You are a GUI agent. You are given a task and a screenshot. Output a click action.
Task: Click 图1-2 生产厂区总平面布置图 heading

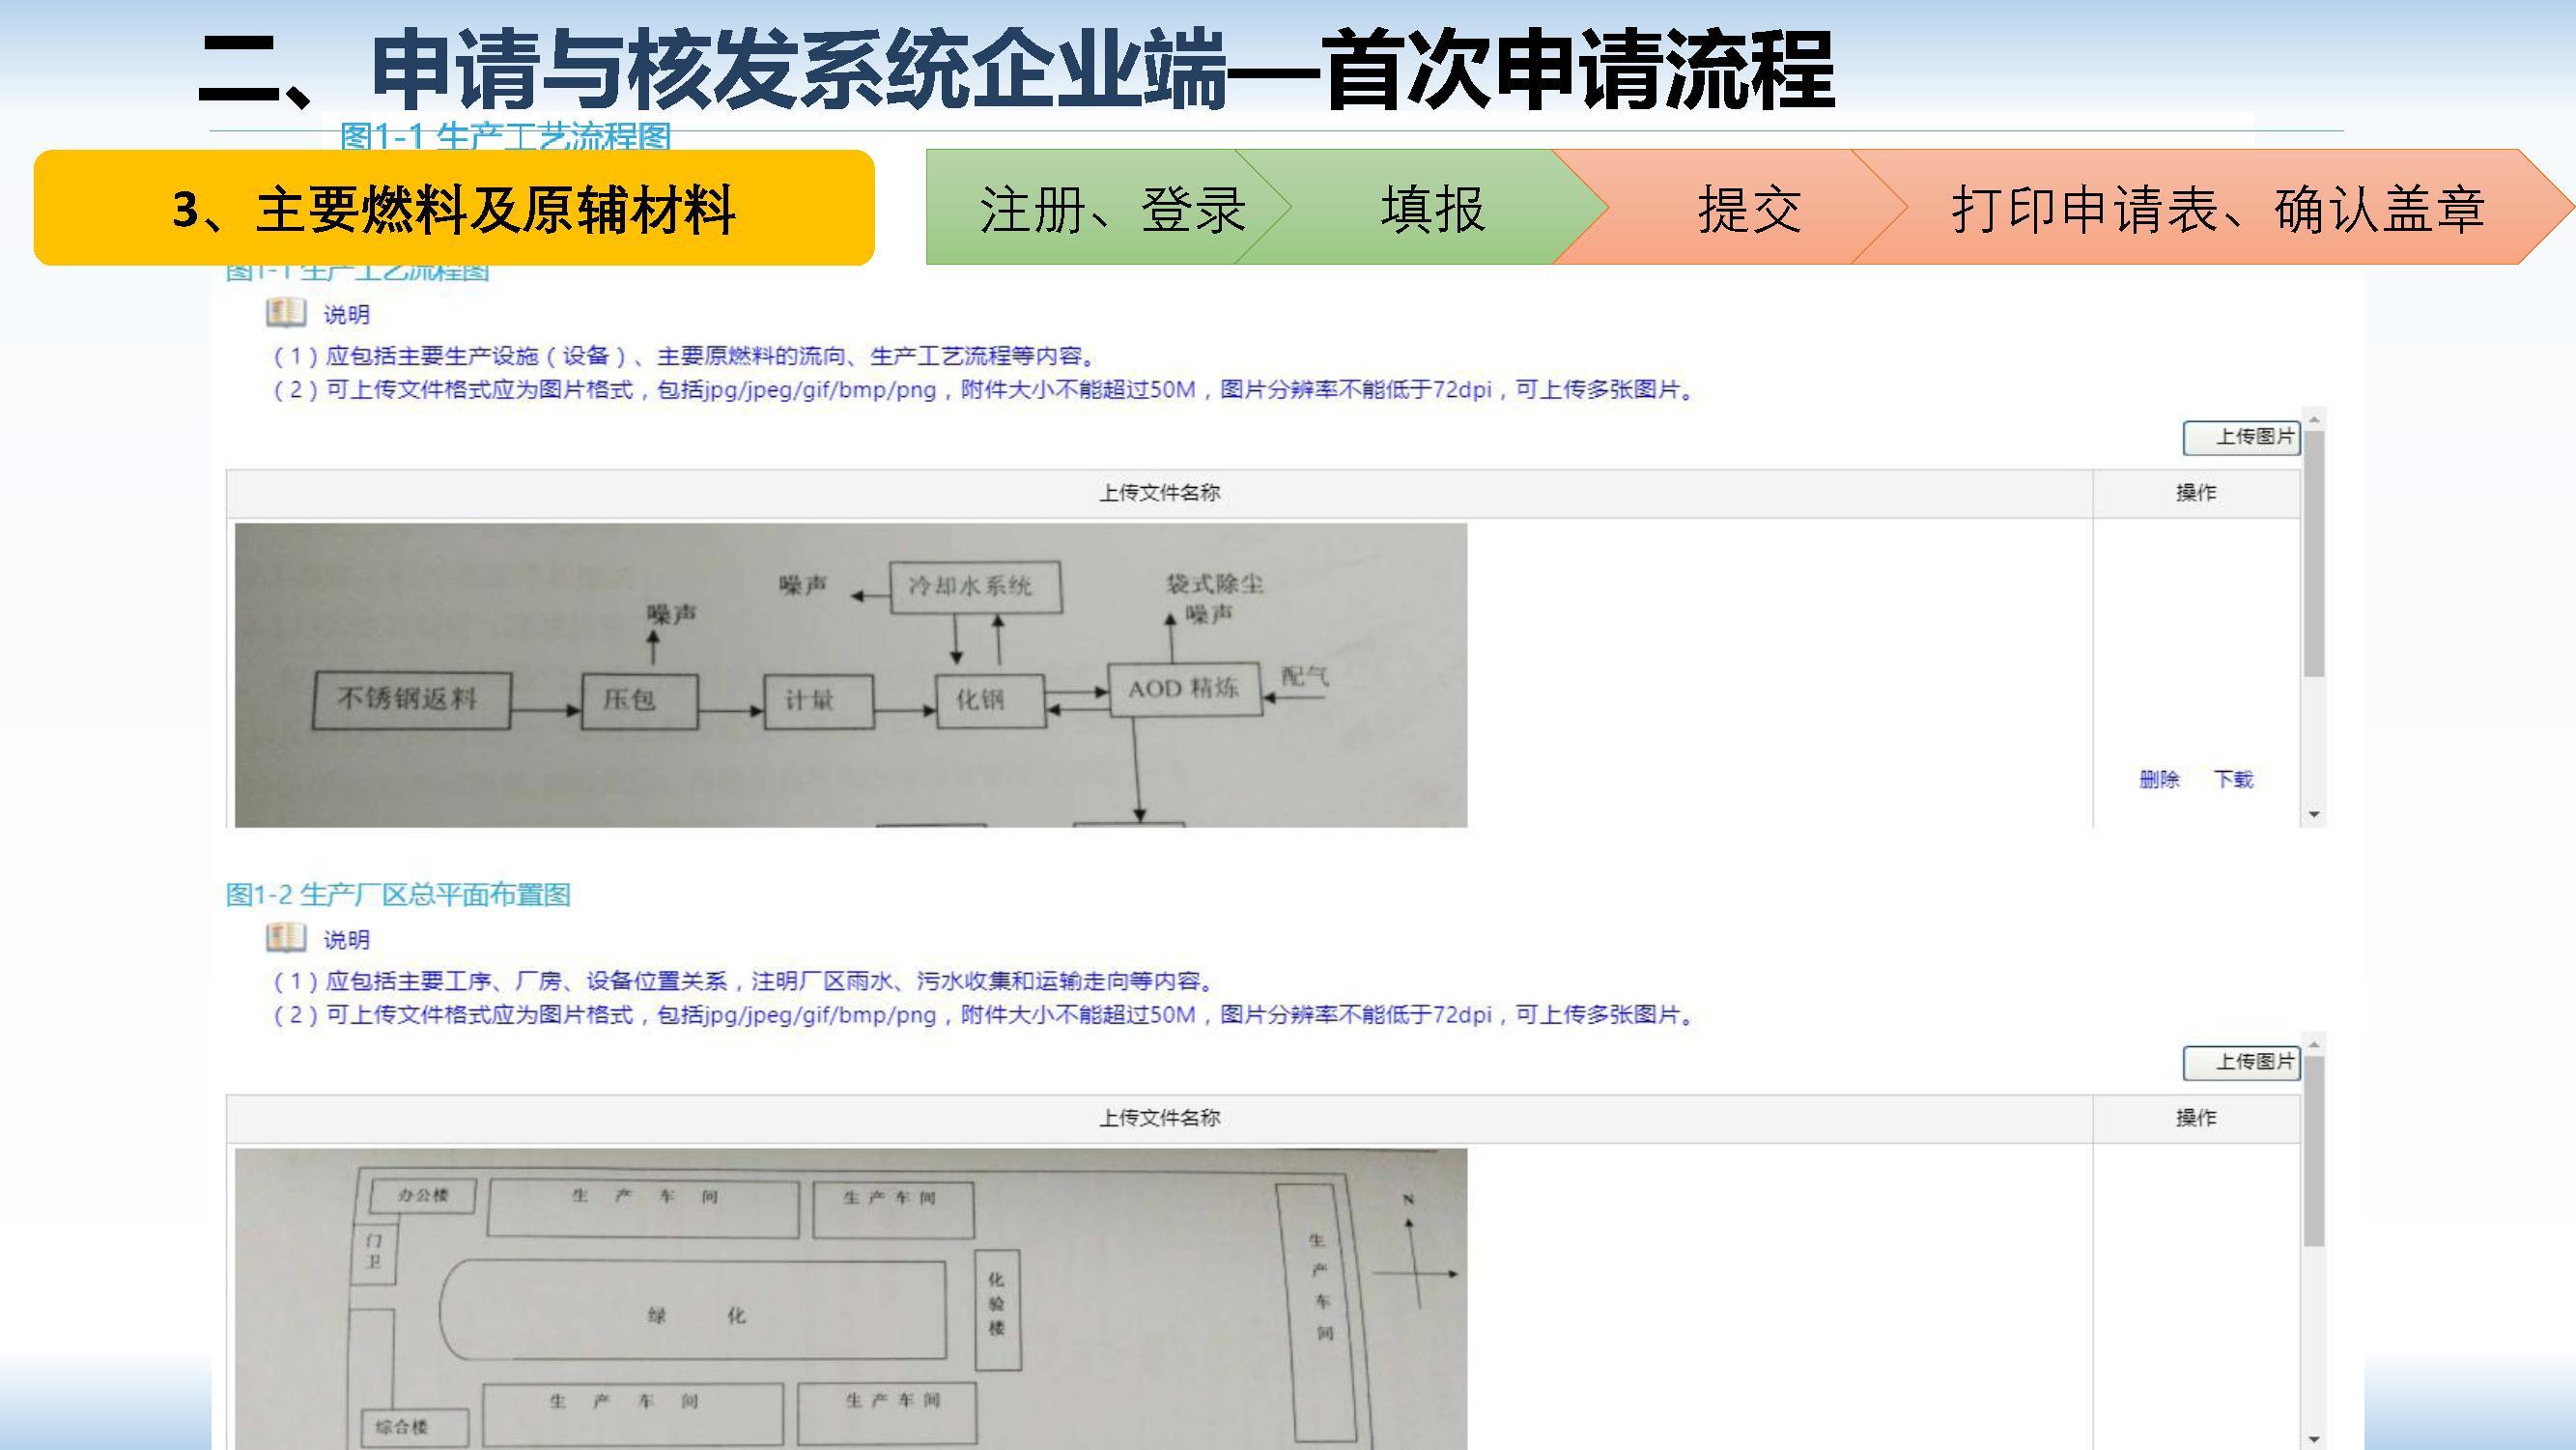click(x=398, y=894)
